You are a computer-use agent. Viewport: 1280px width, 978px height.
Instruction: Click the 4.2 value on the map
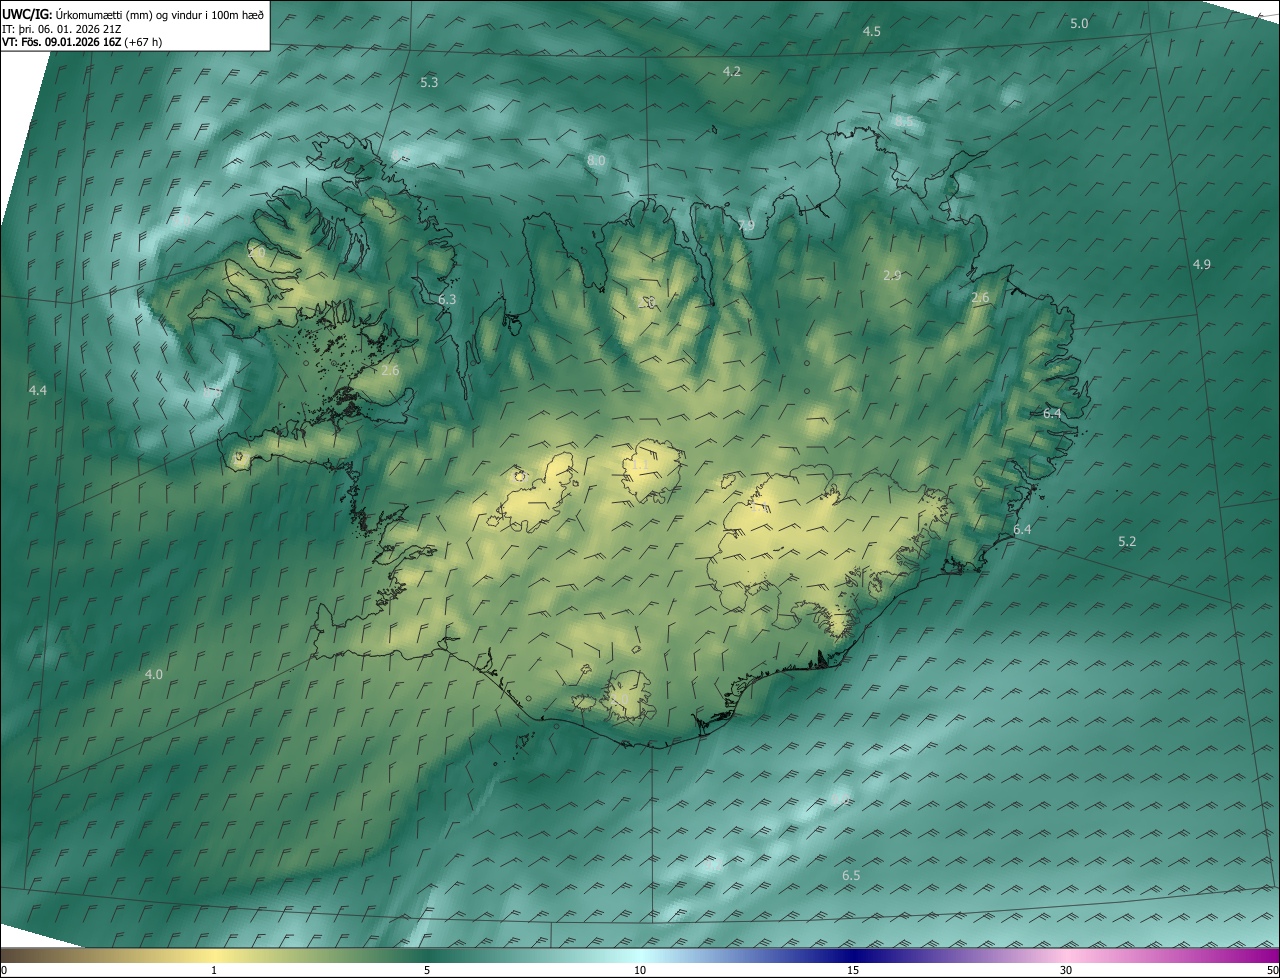[x=732, y=72]
